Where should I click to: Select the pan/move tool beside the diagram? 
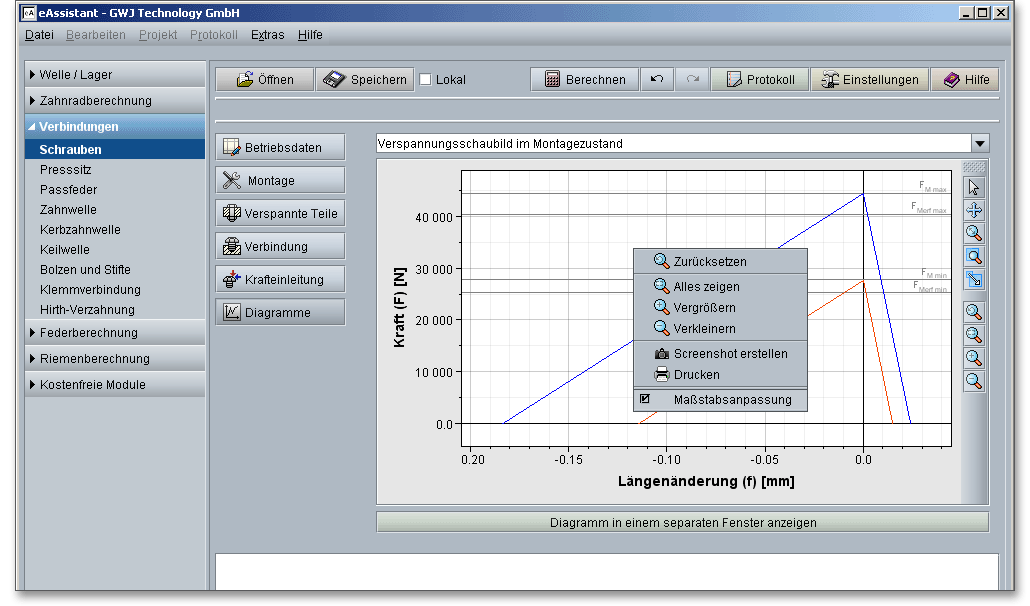tap(974, 210)
